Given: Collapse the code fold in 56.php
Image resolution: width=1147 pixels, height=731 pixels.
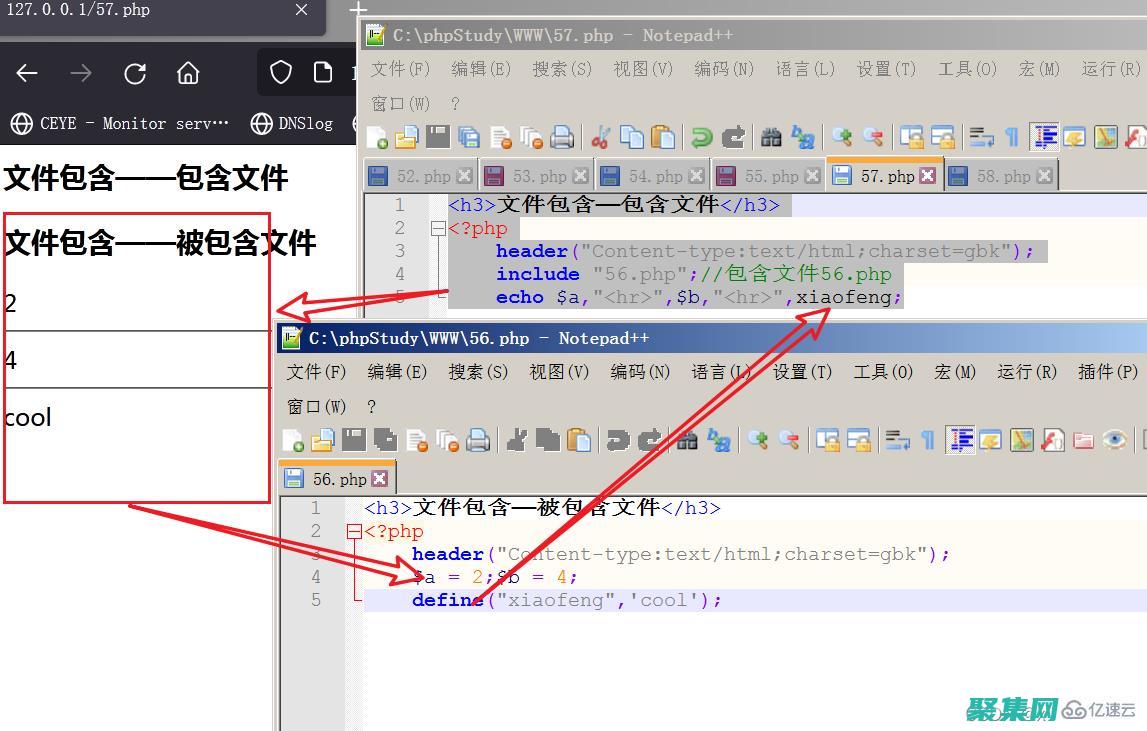Looking at the screenshot, I should 354,531.
